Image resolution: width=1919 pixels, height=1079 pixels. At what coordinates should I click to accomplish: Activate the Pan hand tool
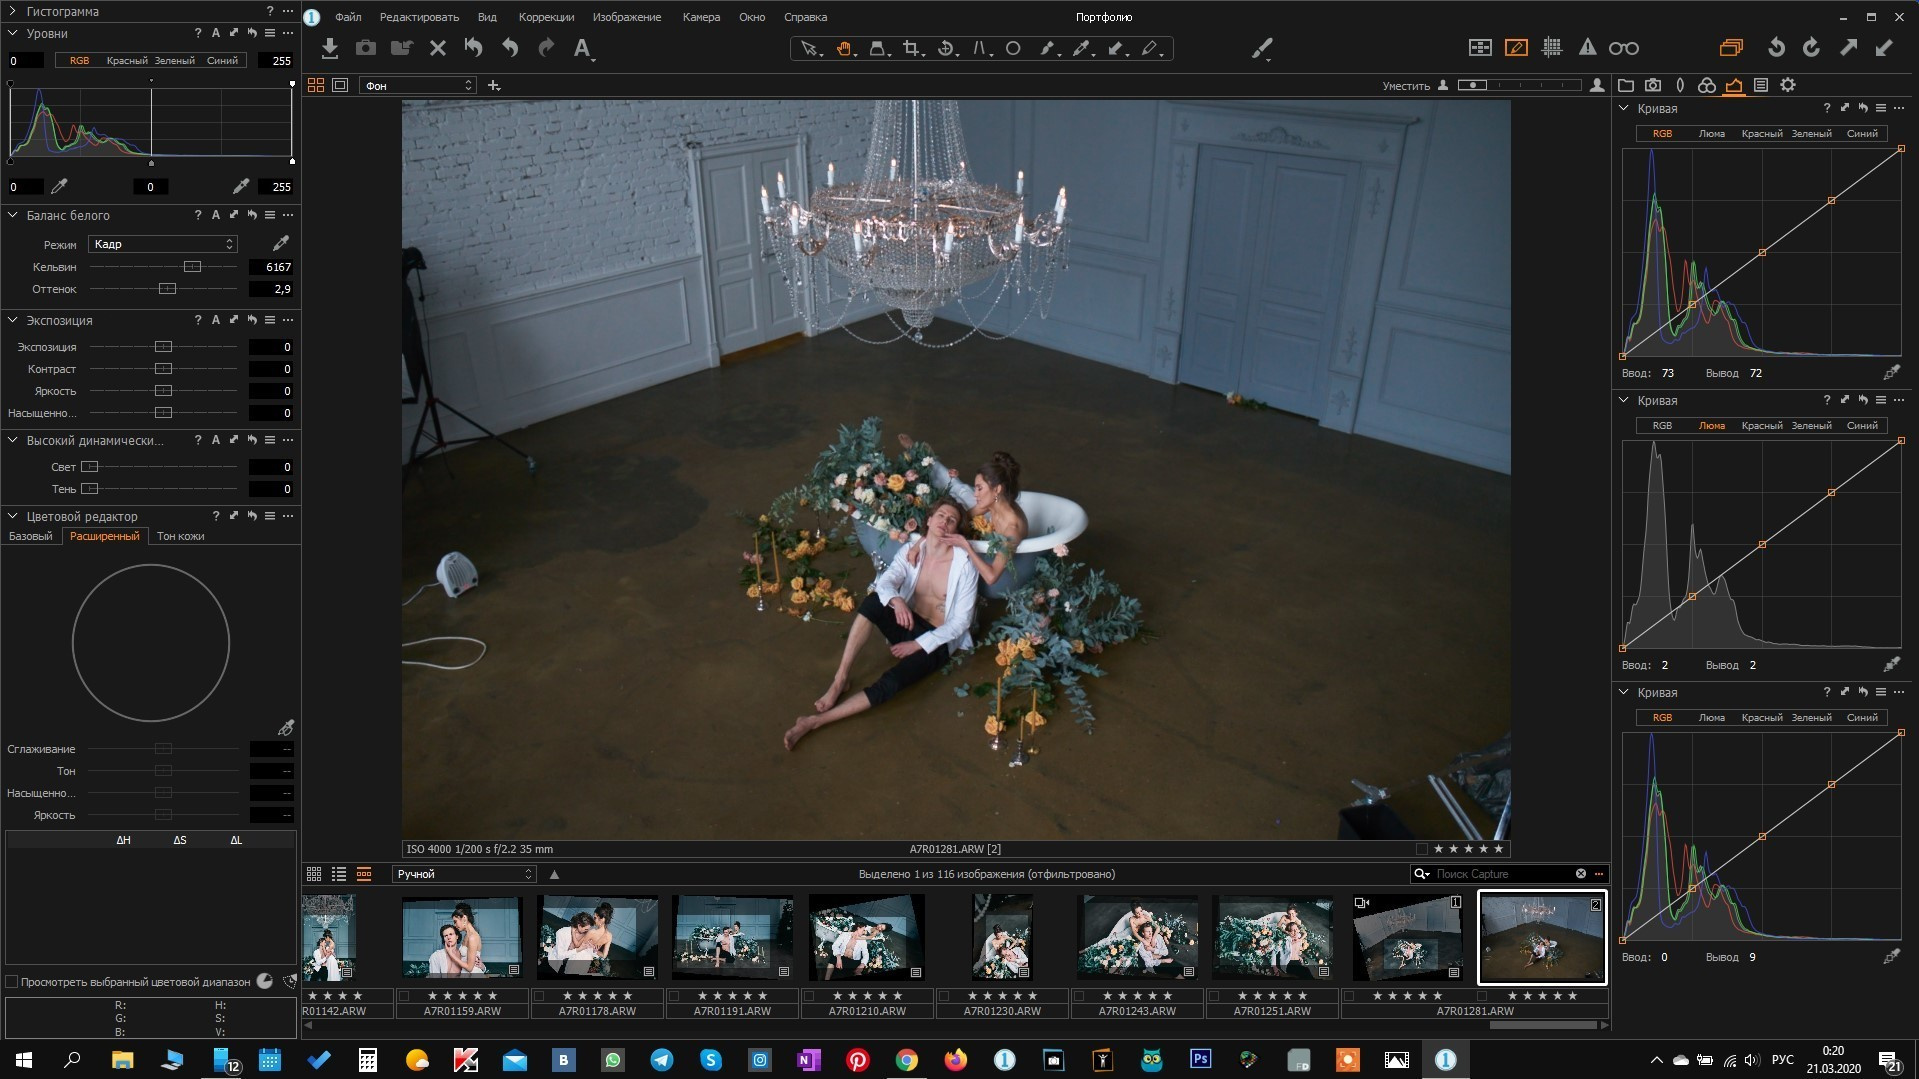pyautogui.click(x=844, y=48)
